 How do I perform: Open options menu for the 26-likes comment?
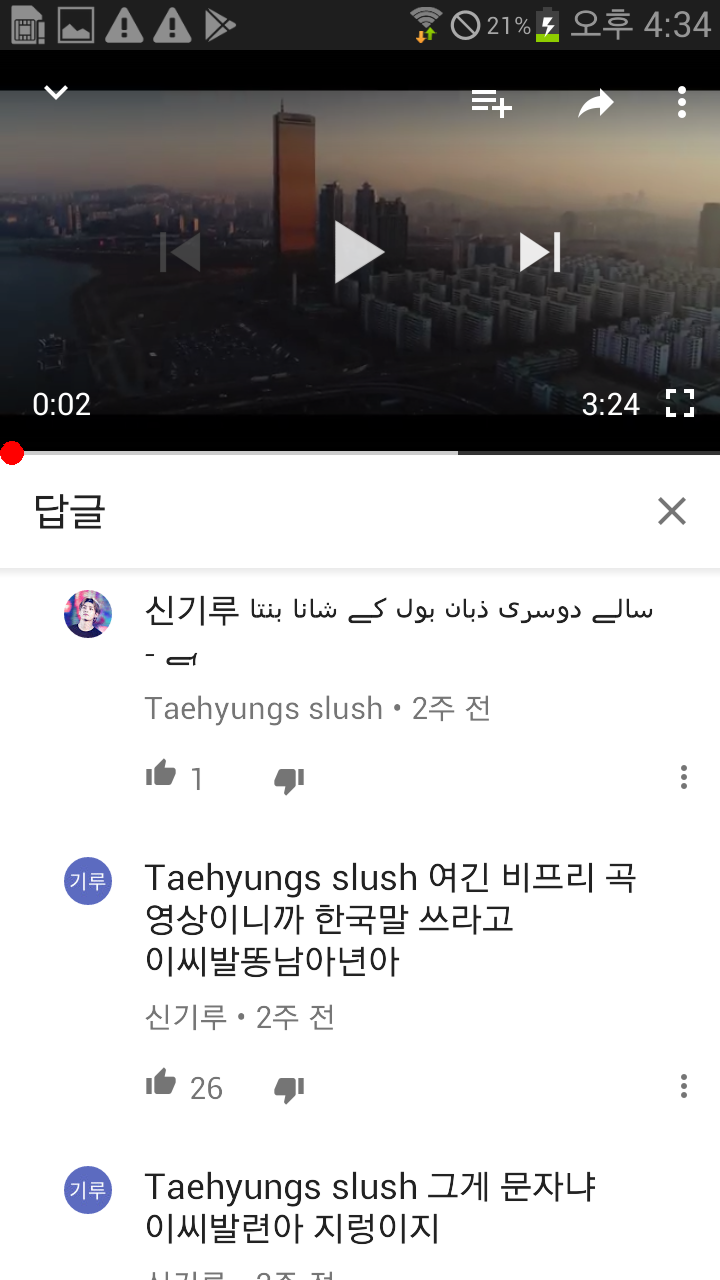point(684,1086)
